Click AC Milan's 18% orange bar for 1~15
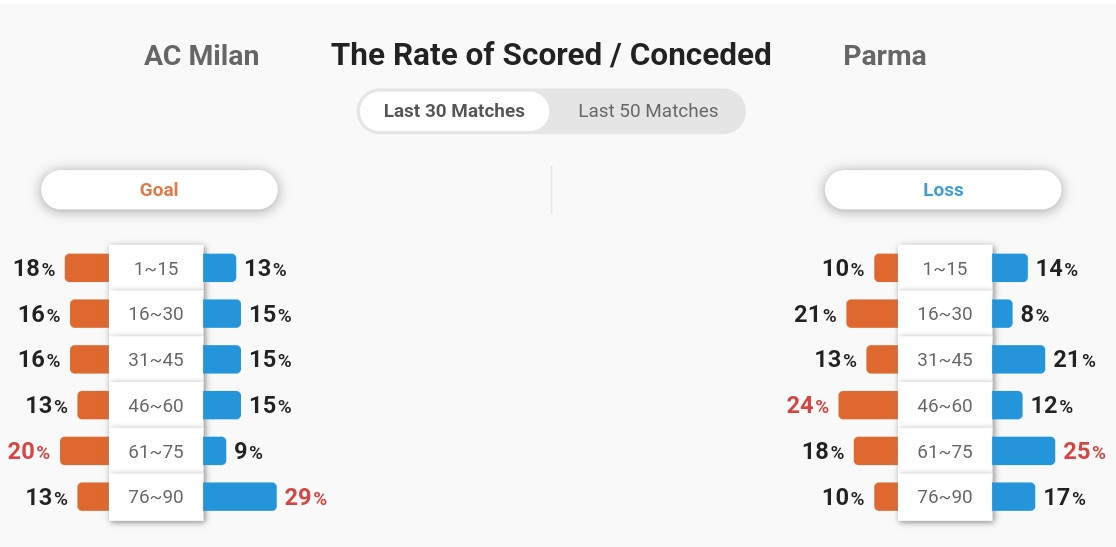Viewport: 1116px width, 547px height. click(x=87, y=268)
